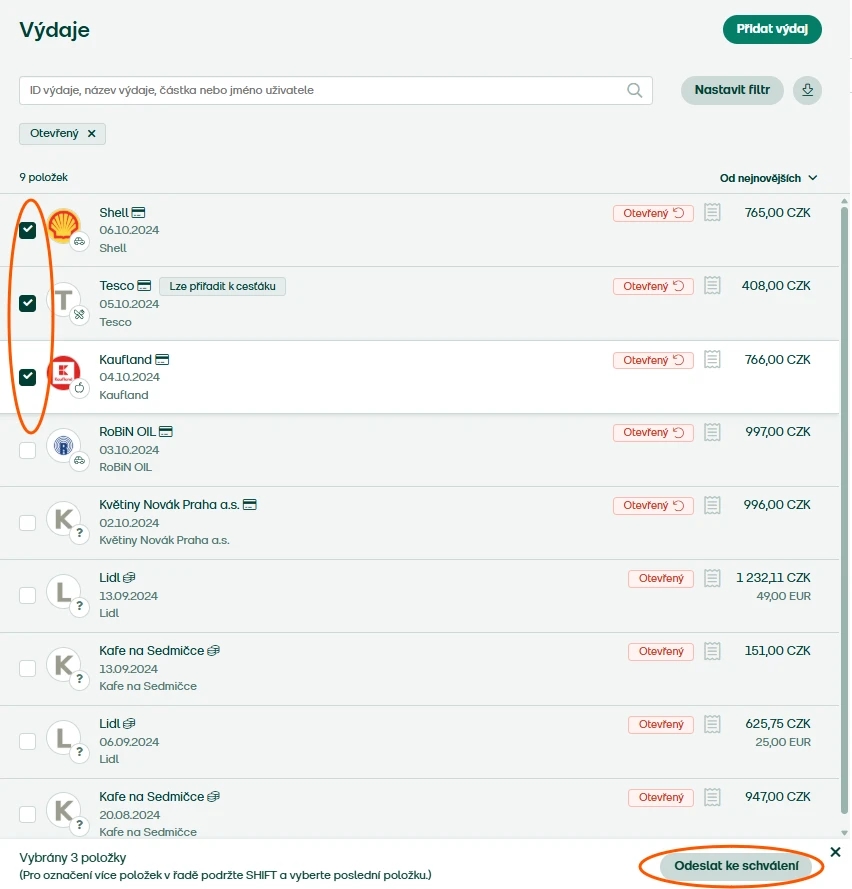Click the expense list vertical scrollbar
This screenshot has width=852, height=889.
click(x=844, y=516)
